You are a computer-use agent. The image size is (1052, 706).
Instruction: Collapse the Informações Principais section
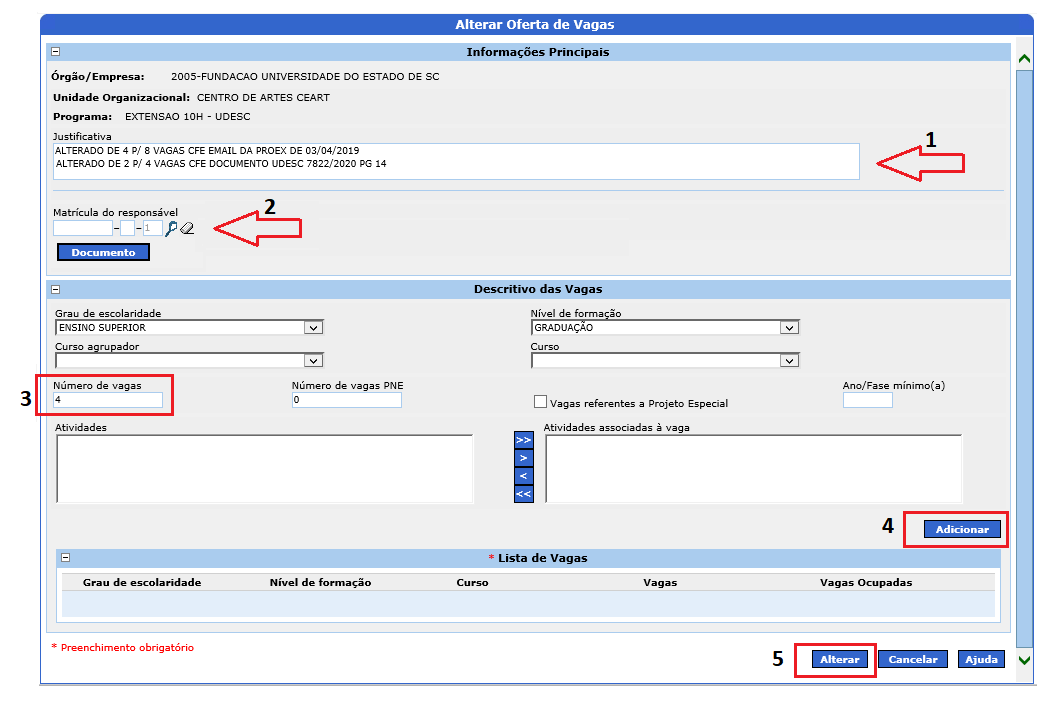(56, 52)
